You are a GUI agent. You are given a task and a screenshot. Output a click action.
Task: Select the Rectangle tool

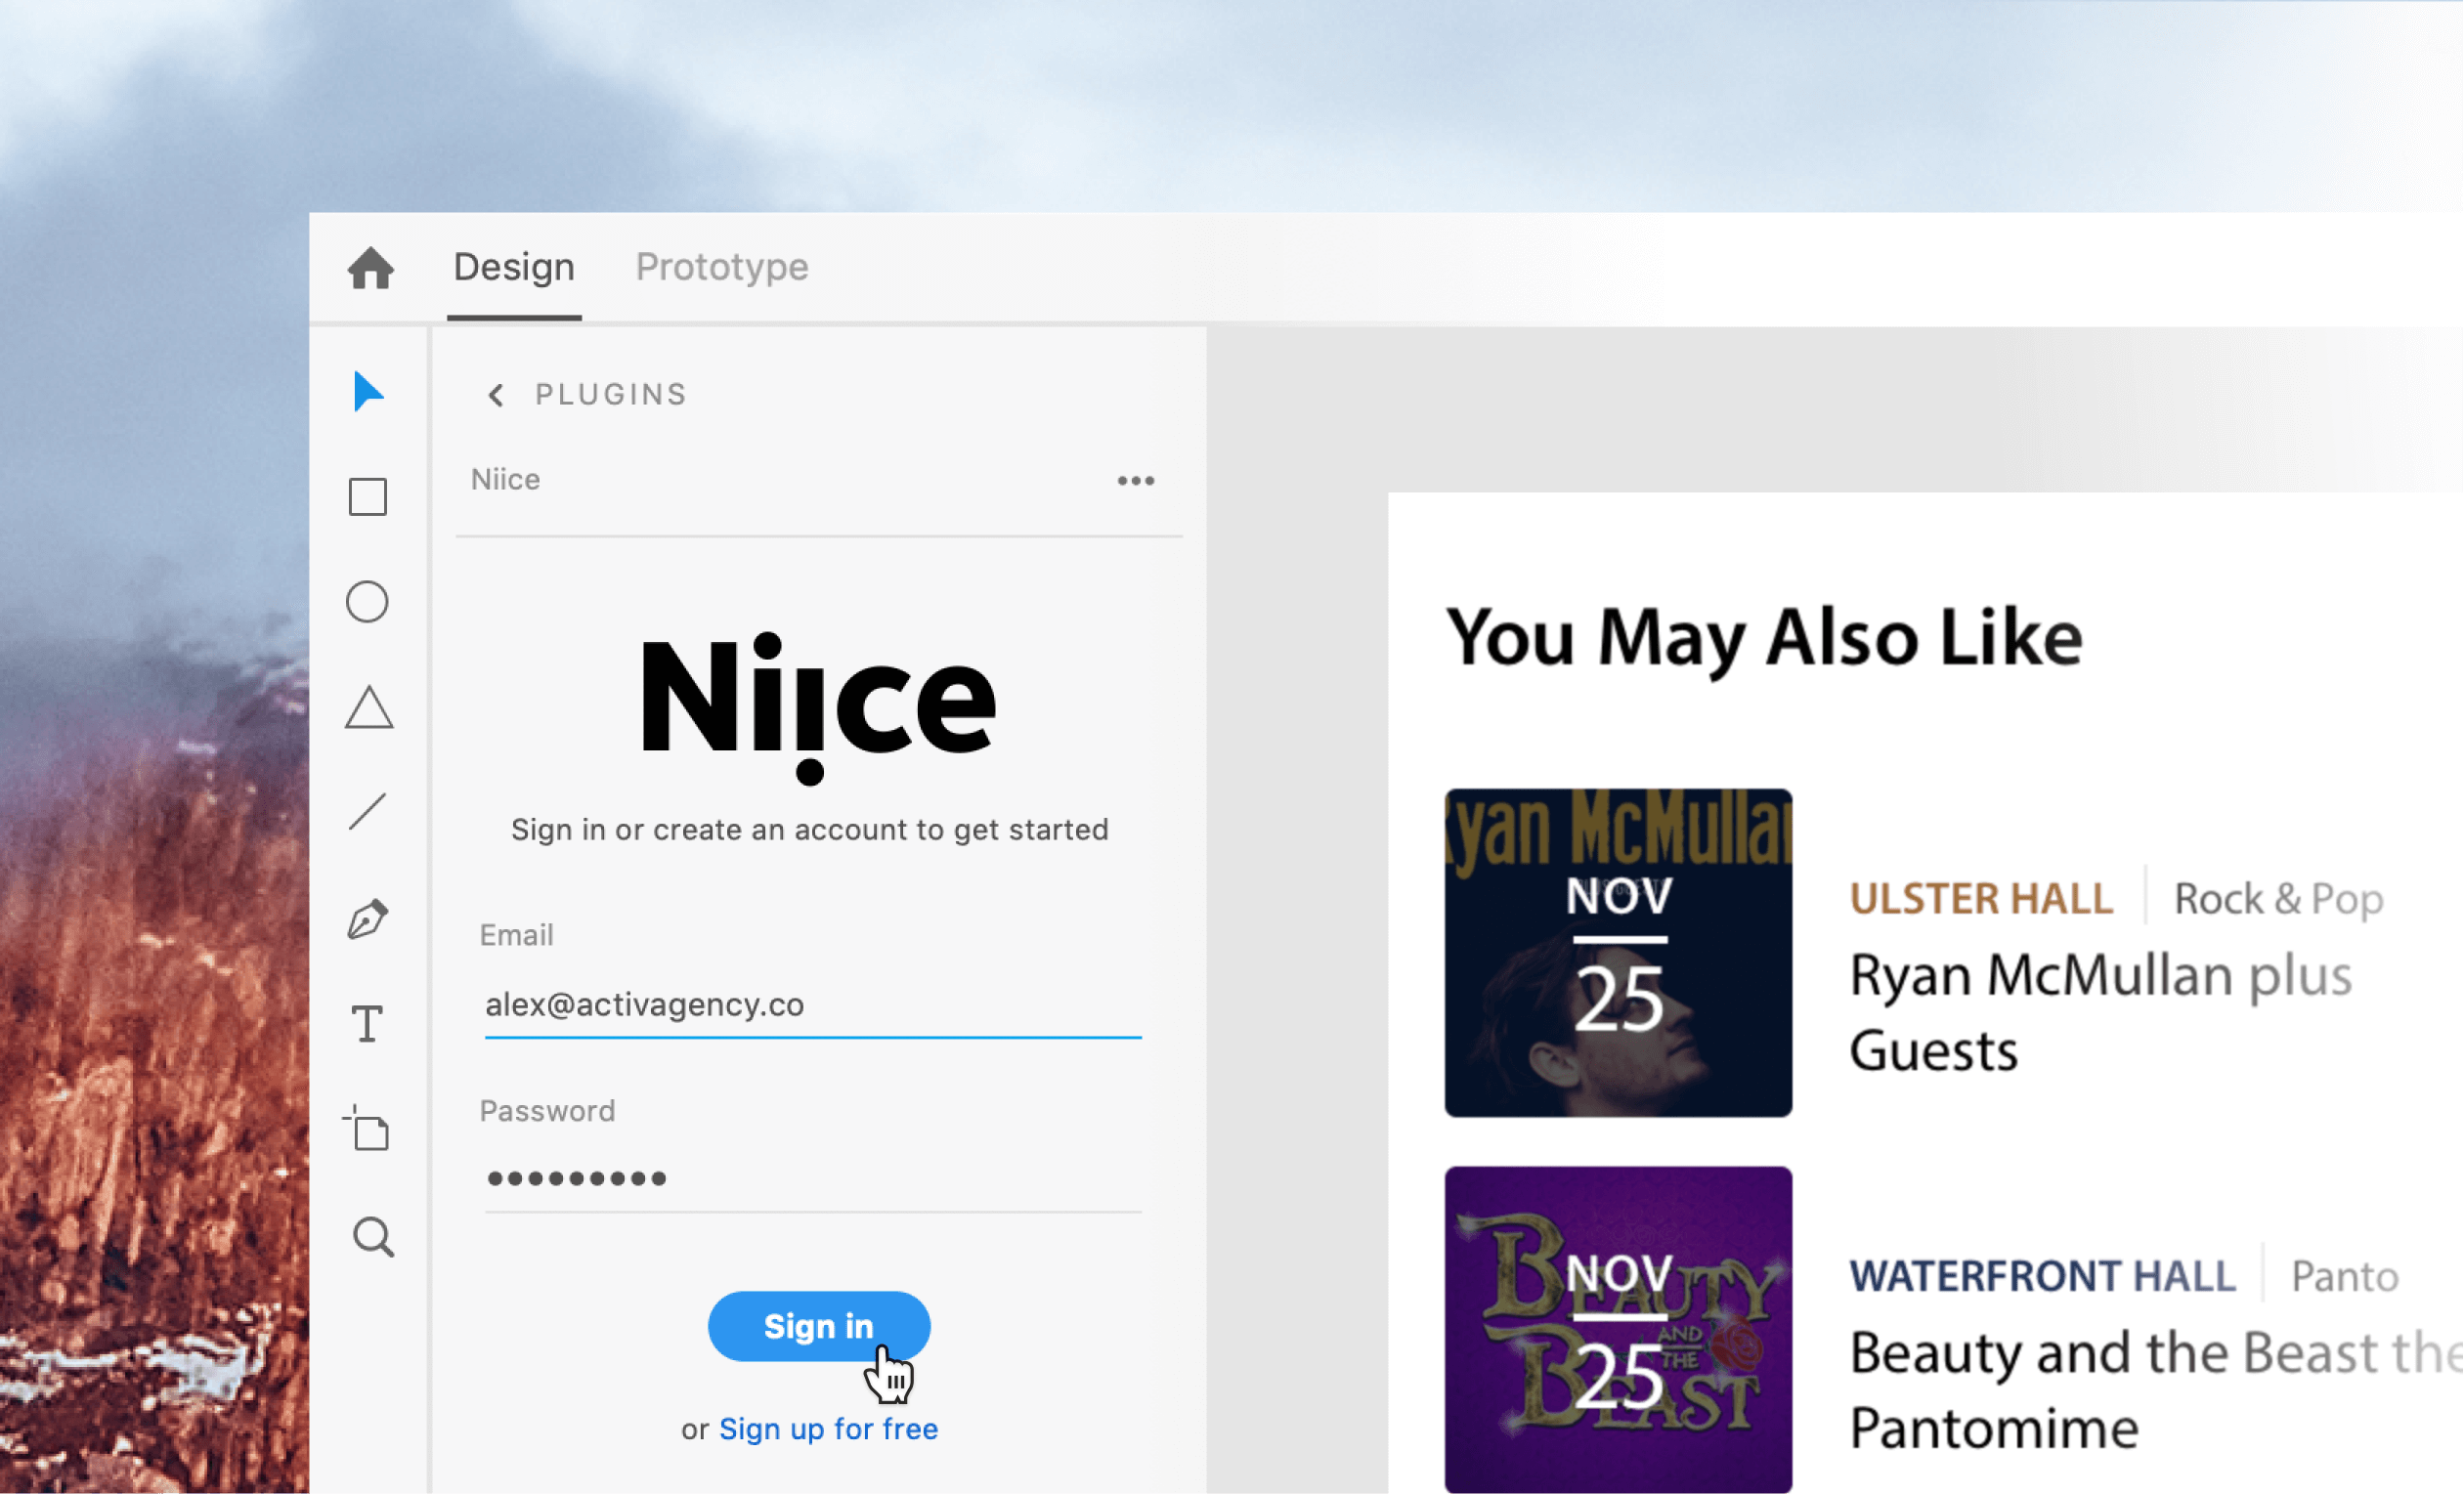point(368,497)
